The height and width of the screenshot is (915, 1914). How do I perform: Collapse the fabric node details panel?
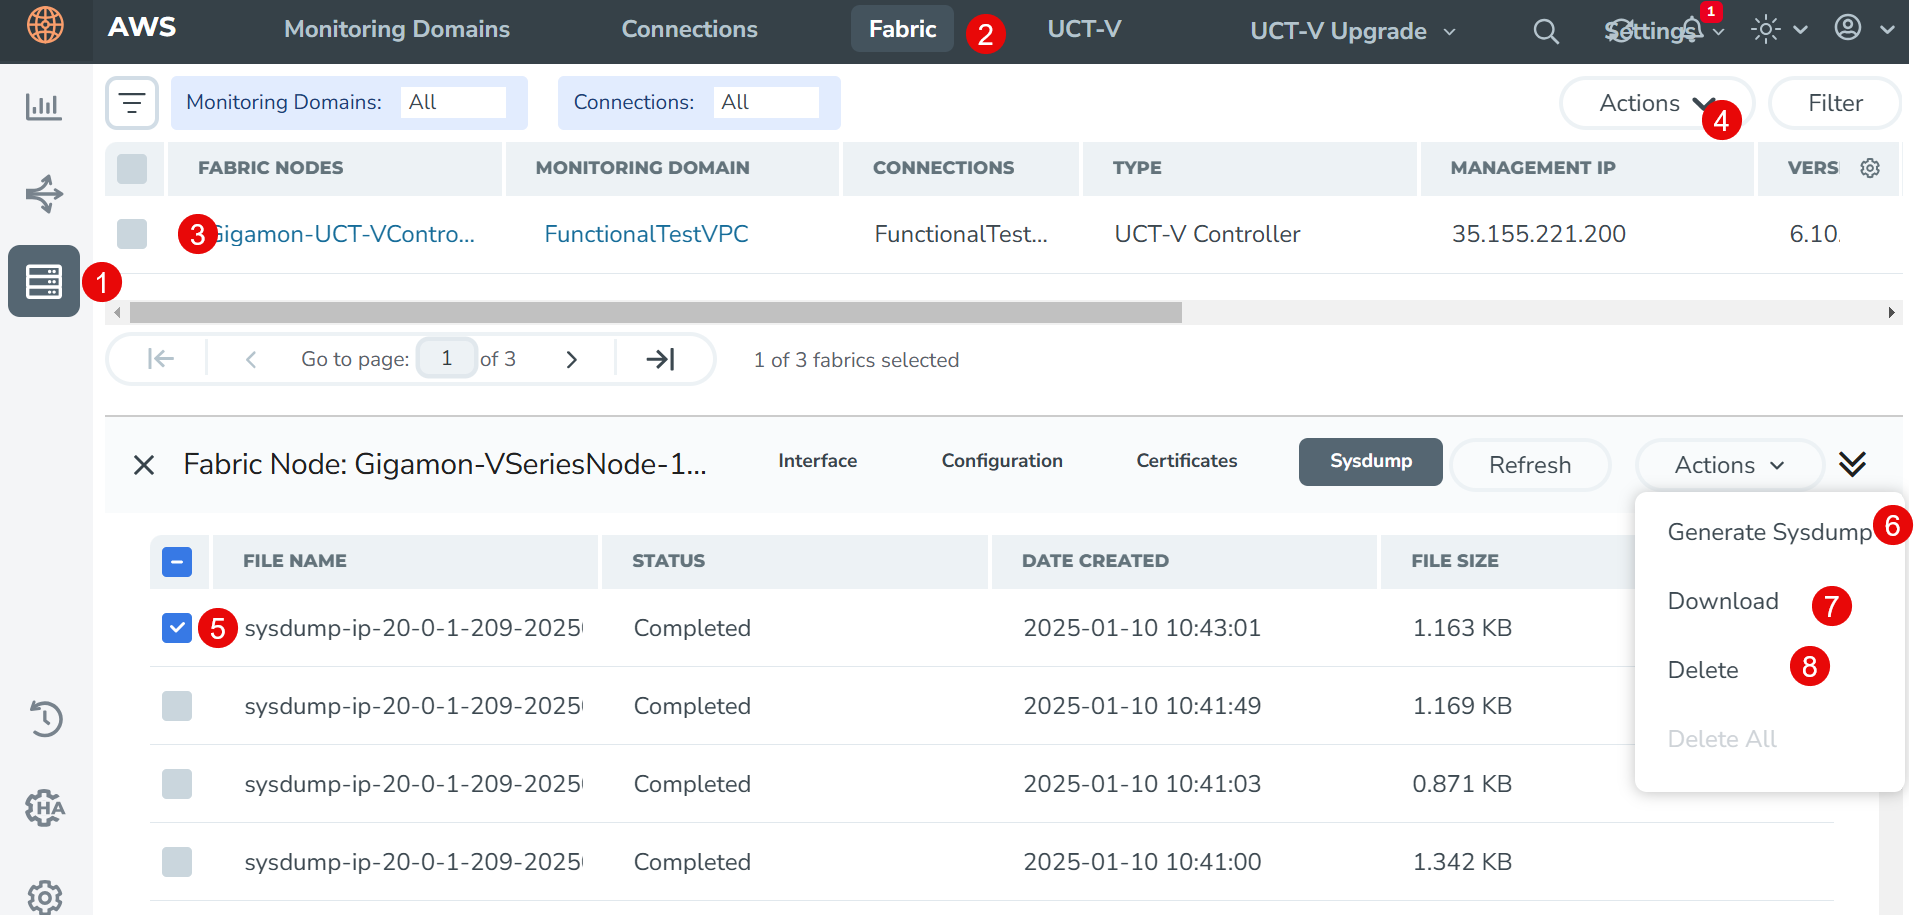tap(1852, 464)
